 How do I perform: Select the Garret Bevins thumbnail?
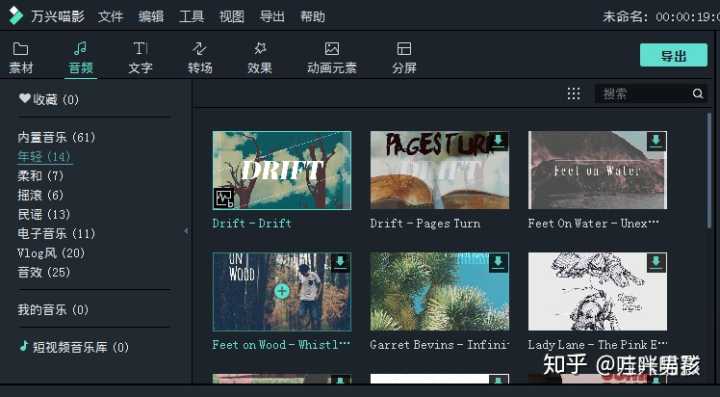click(439, 291)
